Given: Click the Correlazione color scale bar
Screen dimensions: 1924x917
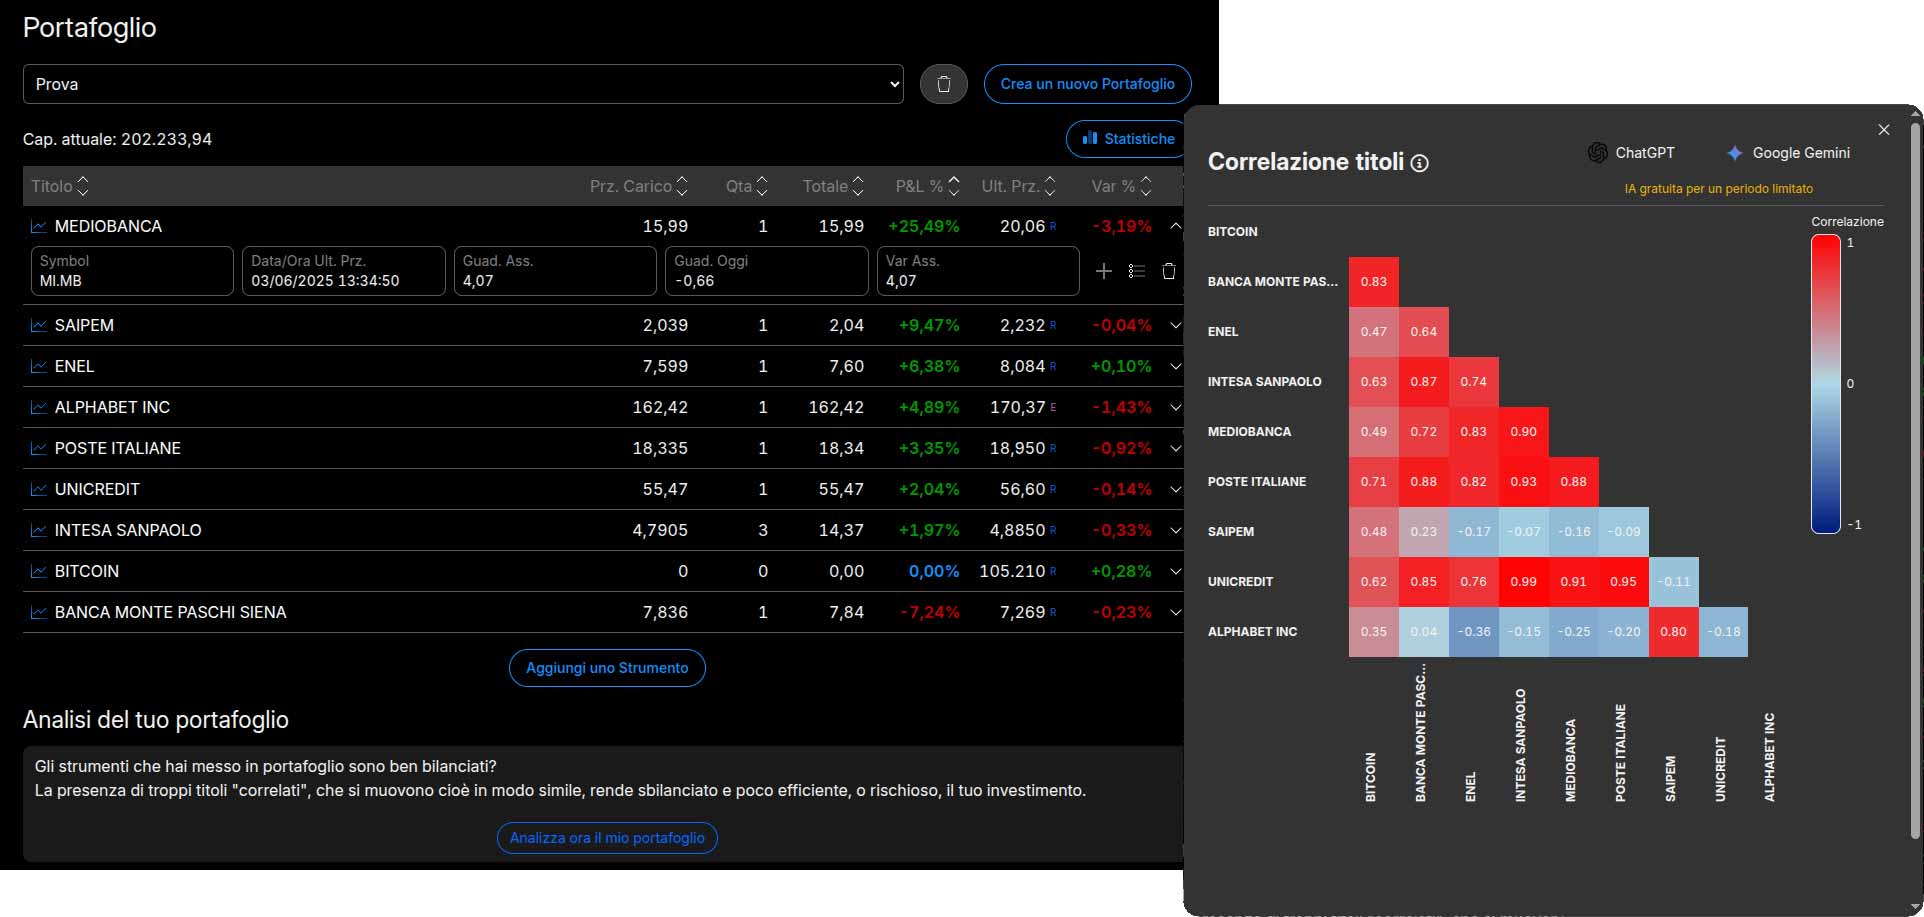Looking at the screenshot, I should click(1826, 384).
